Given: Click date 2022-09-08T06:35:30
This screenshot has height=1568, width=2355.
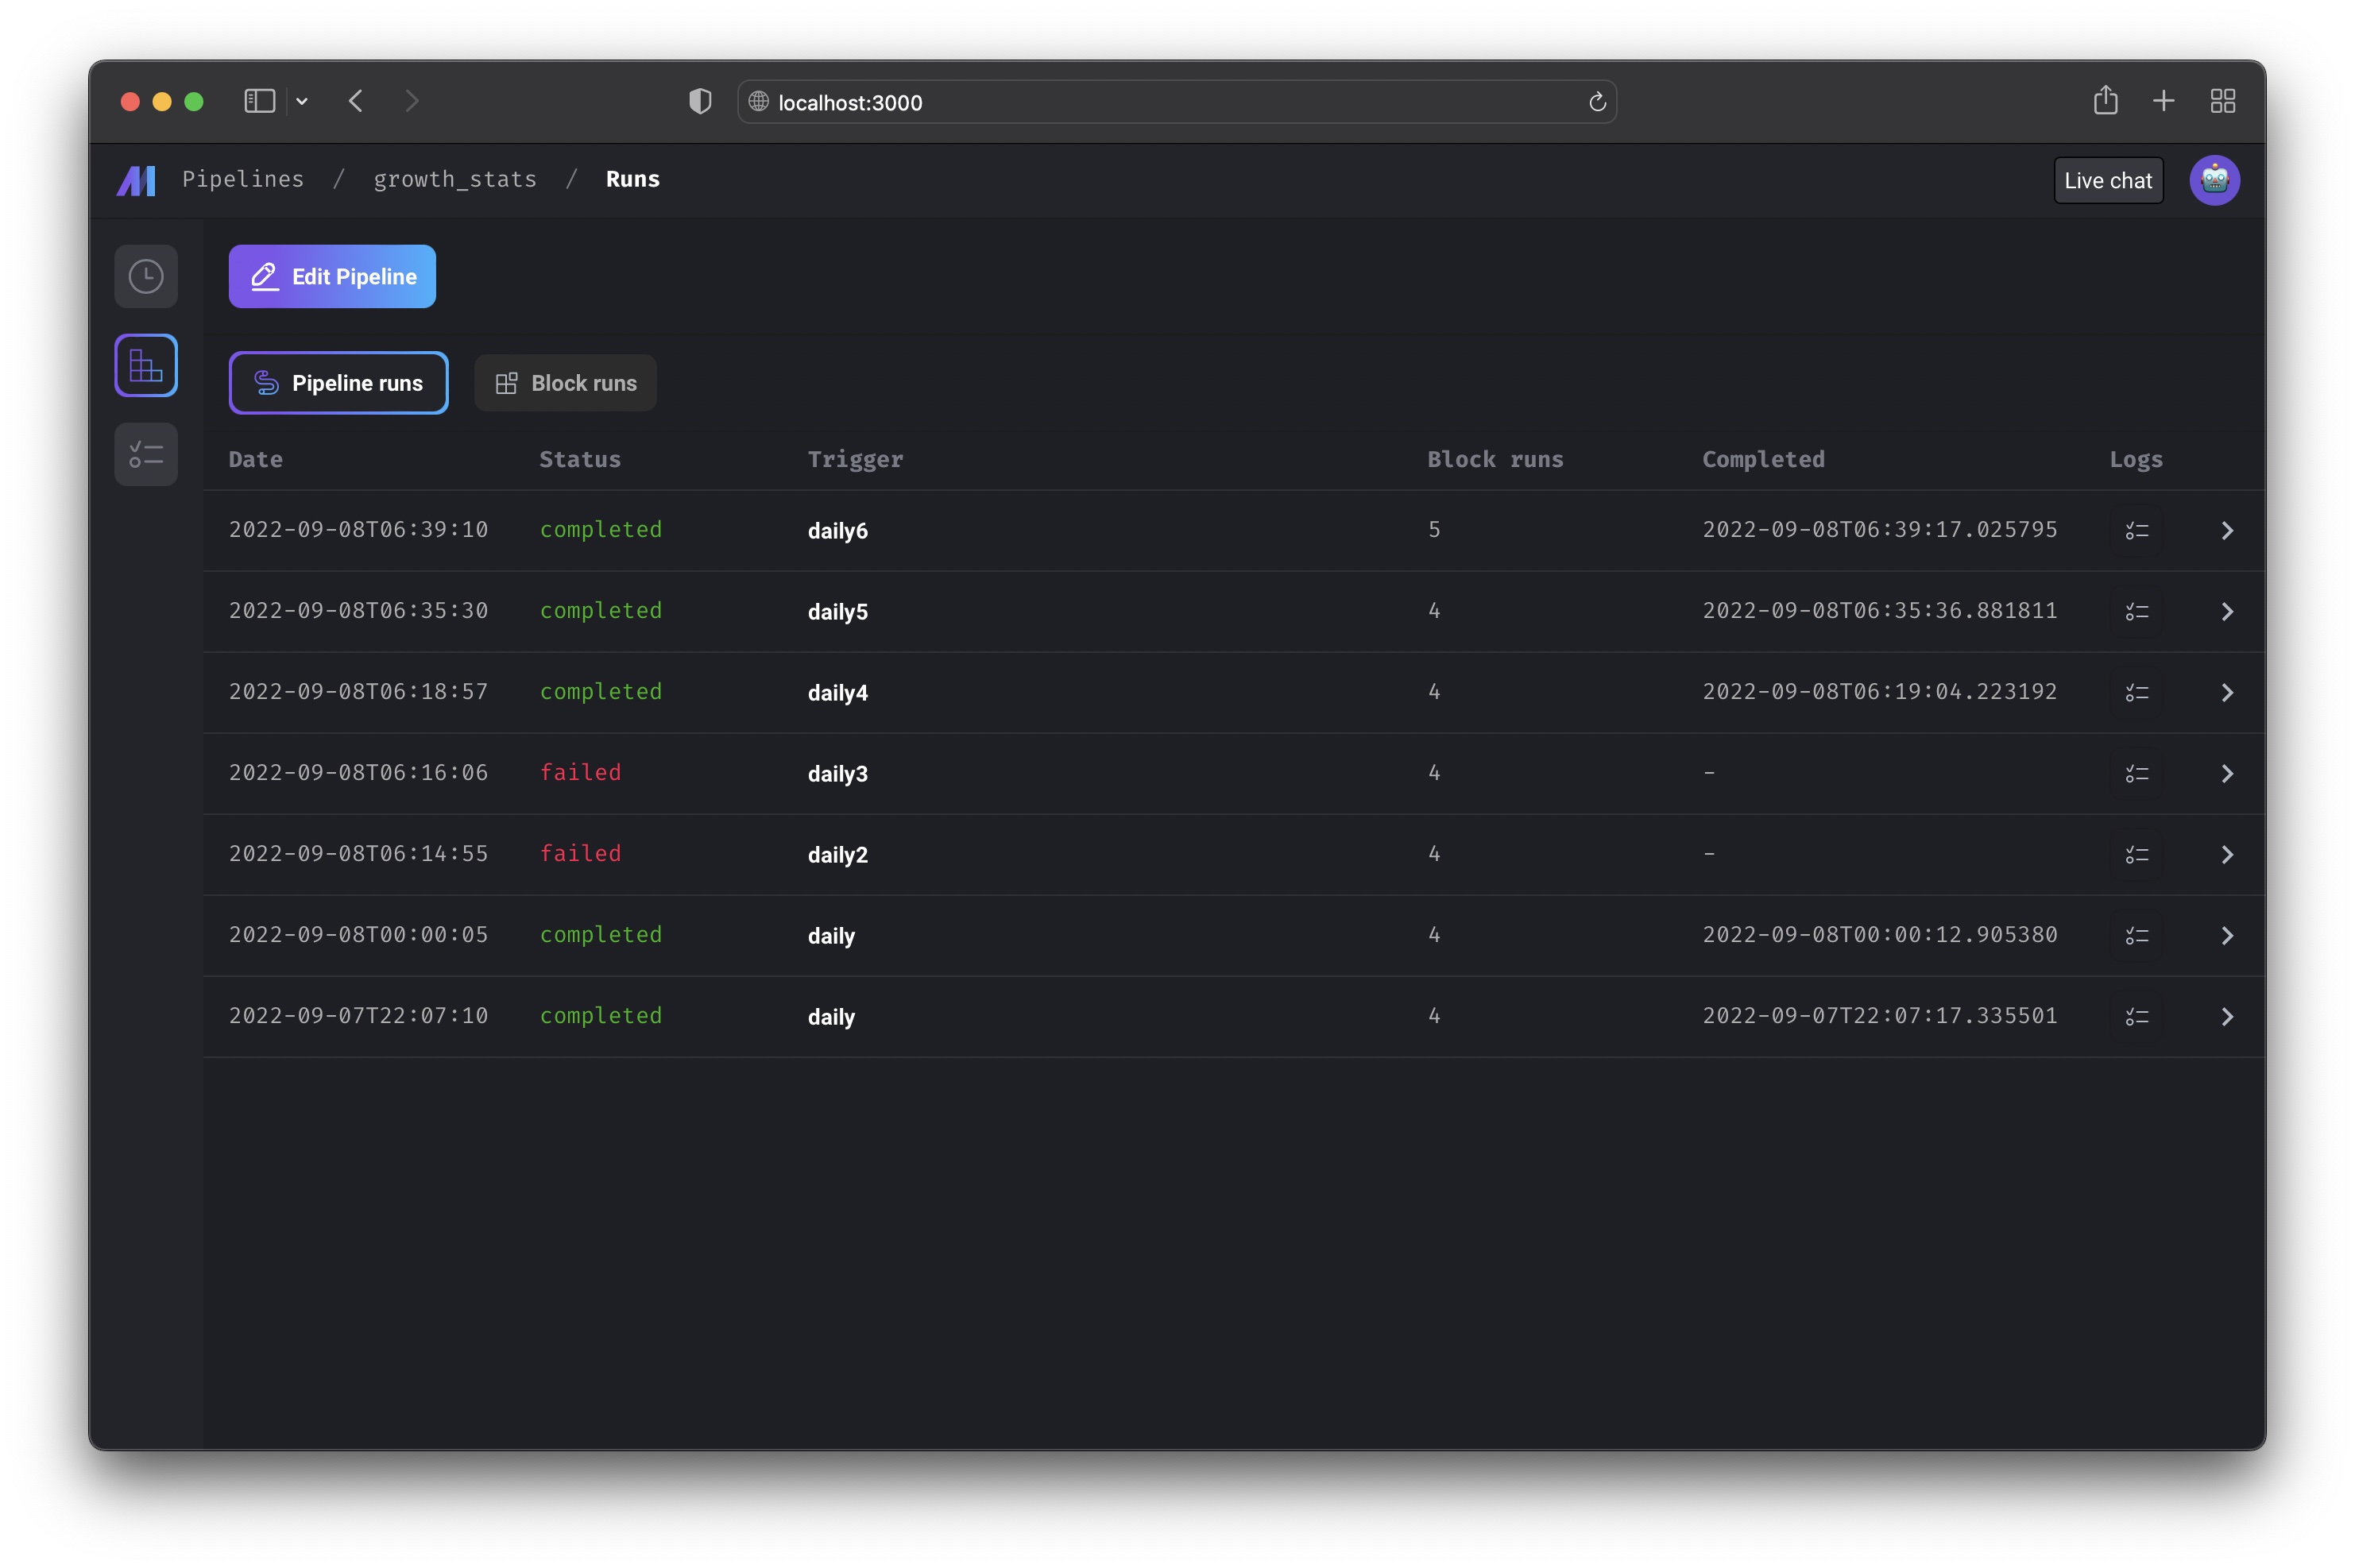Looking at the screenshot, I should (359, 611).
